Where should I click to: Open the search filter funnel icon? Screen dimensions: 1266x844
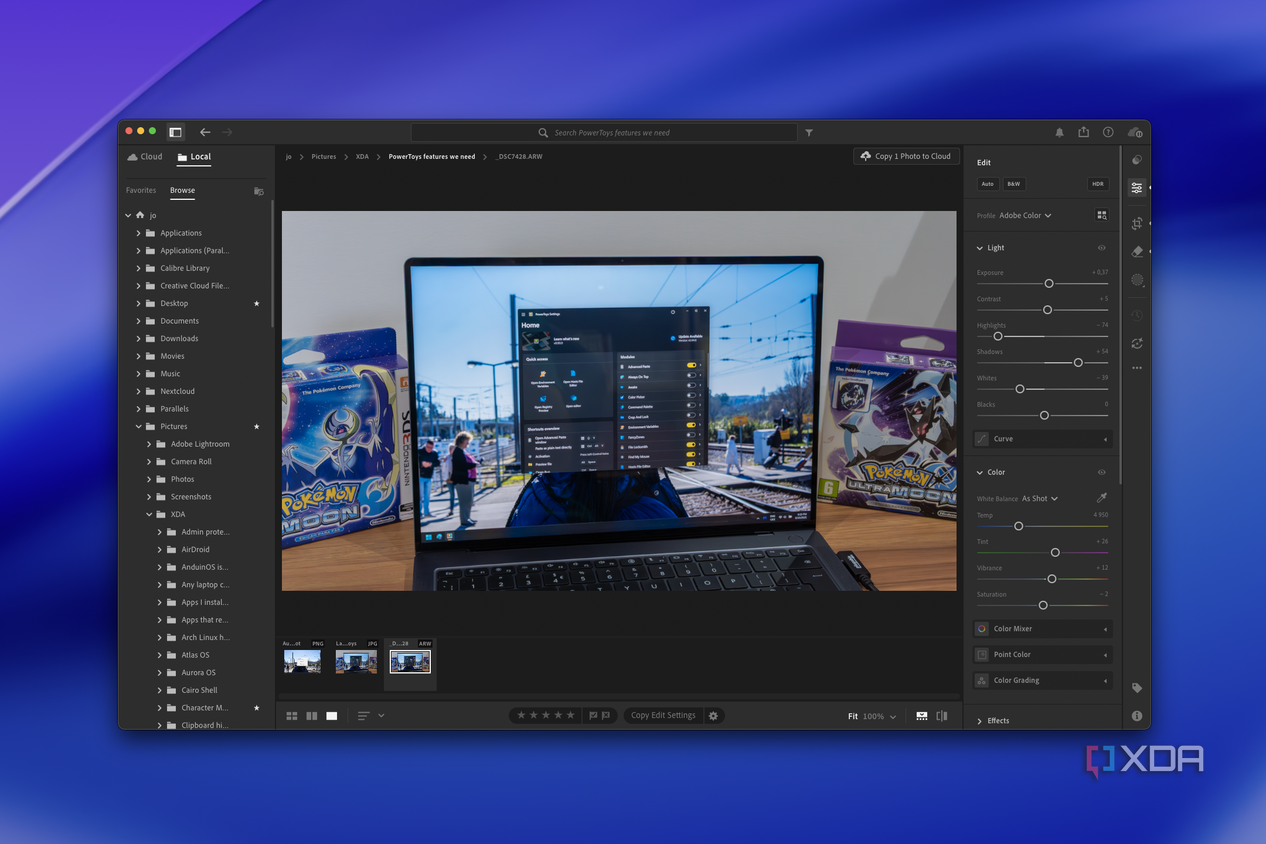[809, 132]
